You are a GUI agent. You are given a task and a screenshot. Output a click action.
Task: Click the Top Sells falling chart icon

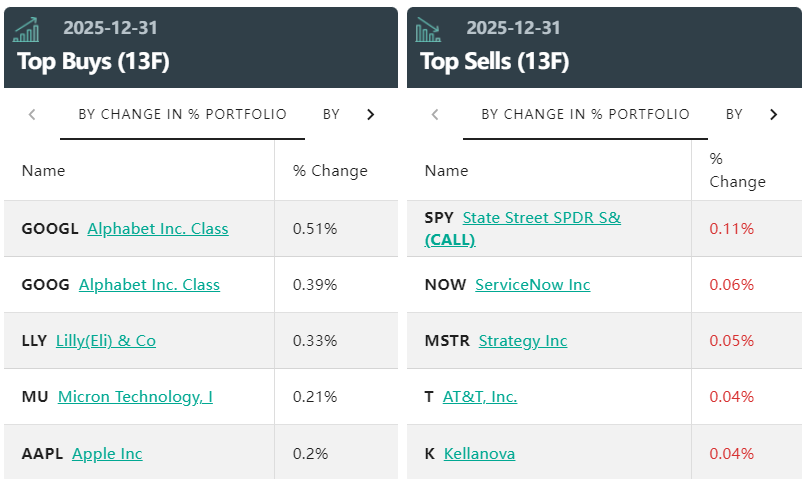[428, 30]
